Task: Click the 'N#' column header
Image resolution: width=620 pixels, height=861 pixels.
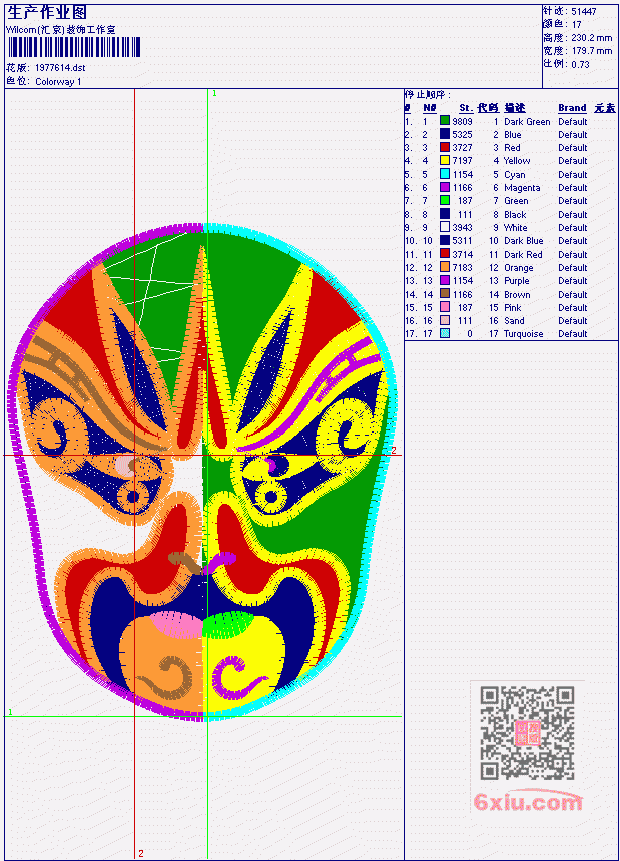Action: pyautogui.click(x=429, y=108)
